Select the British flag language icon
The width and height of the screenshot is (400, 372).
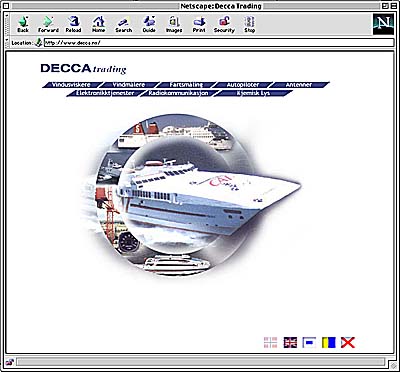290,343
